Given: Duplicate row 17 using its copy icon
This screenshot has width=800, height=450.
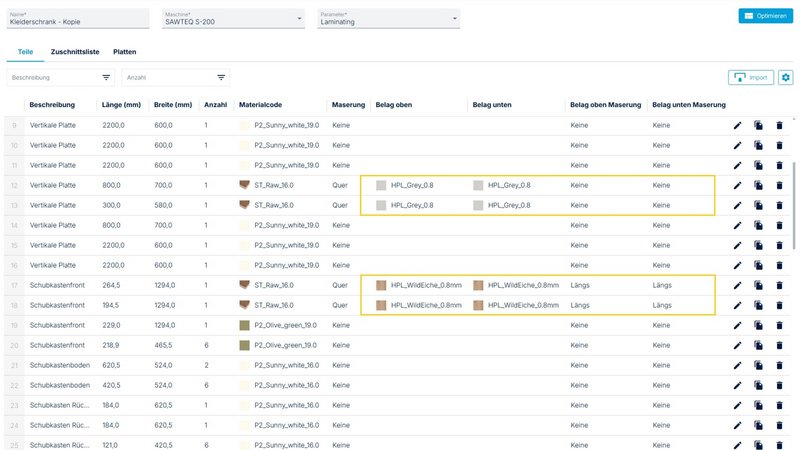Looking at the screenshot, I should (758, 285).
